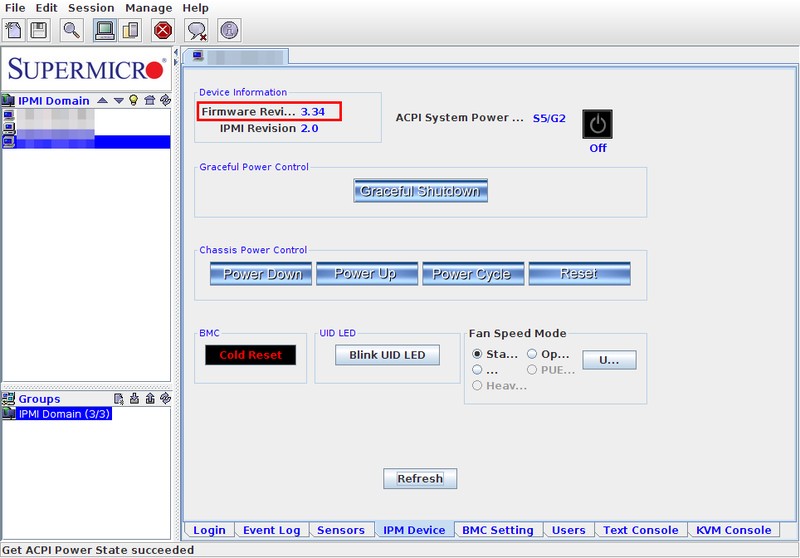Click the upload arrow icon in Groups header
Screen dimensions: 800x558
[x=150, y=398]
